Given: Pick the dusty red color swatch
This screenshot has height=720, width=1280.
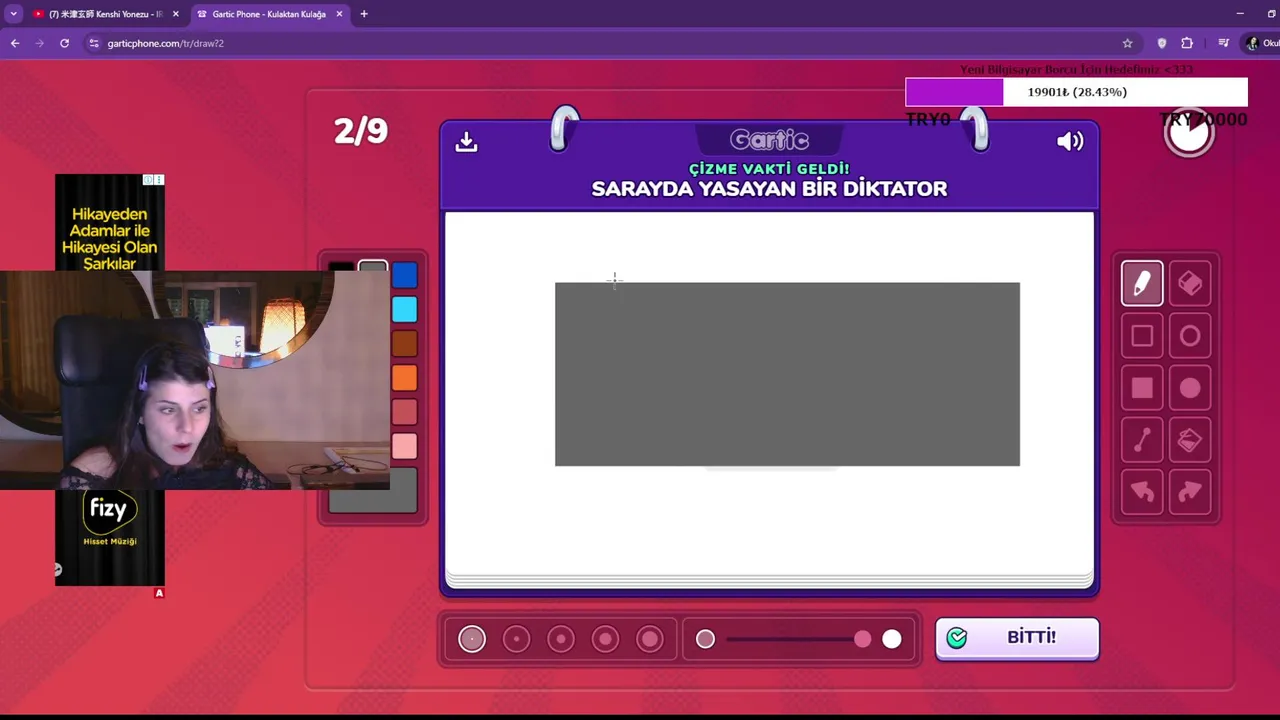Looking at the screenshot, I should click(404, 411).
